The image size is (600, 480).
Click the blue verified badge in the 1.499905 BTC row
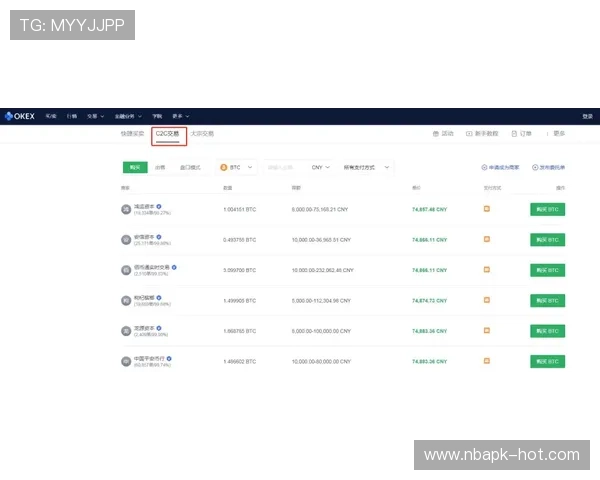point(159,297)
